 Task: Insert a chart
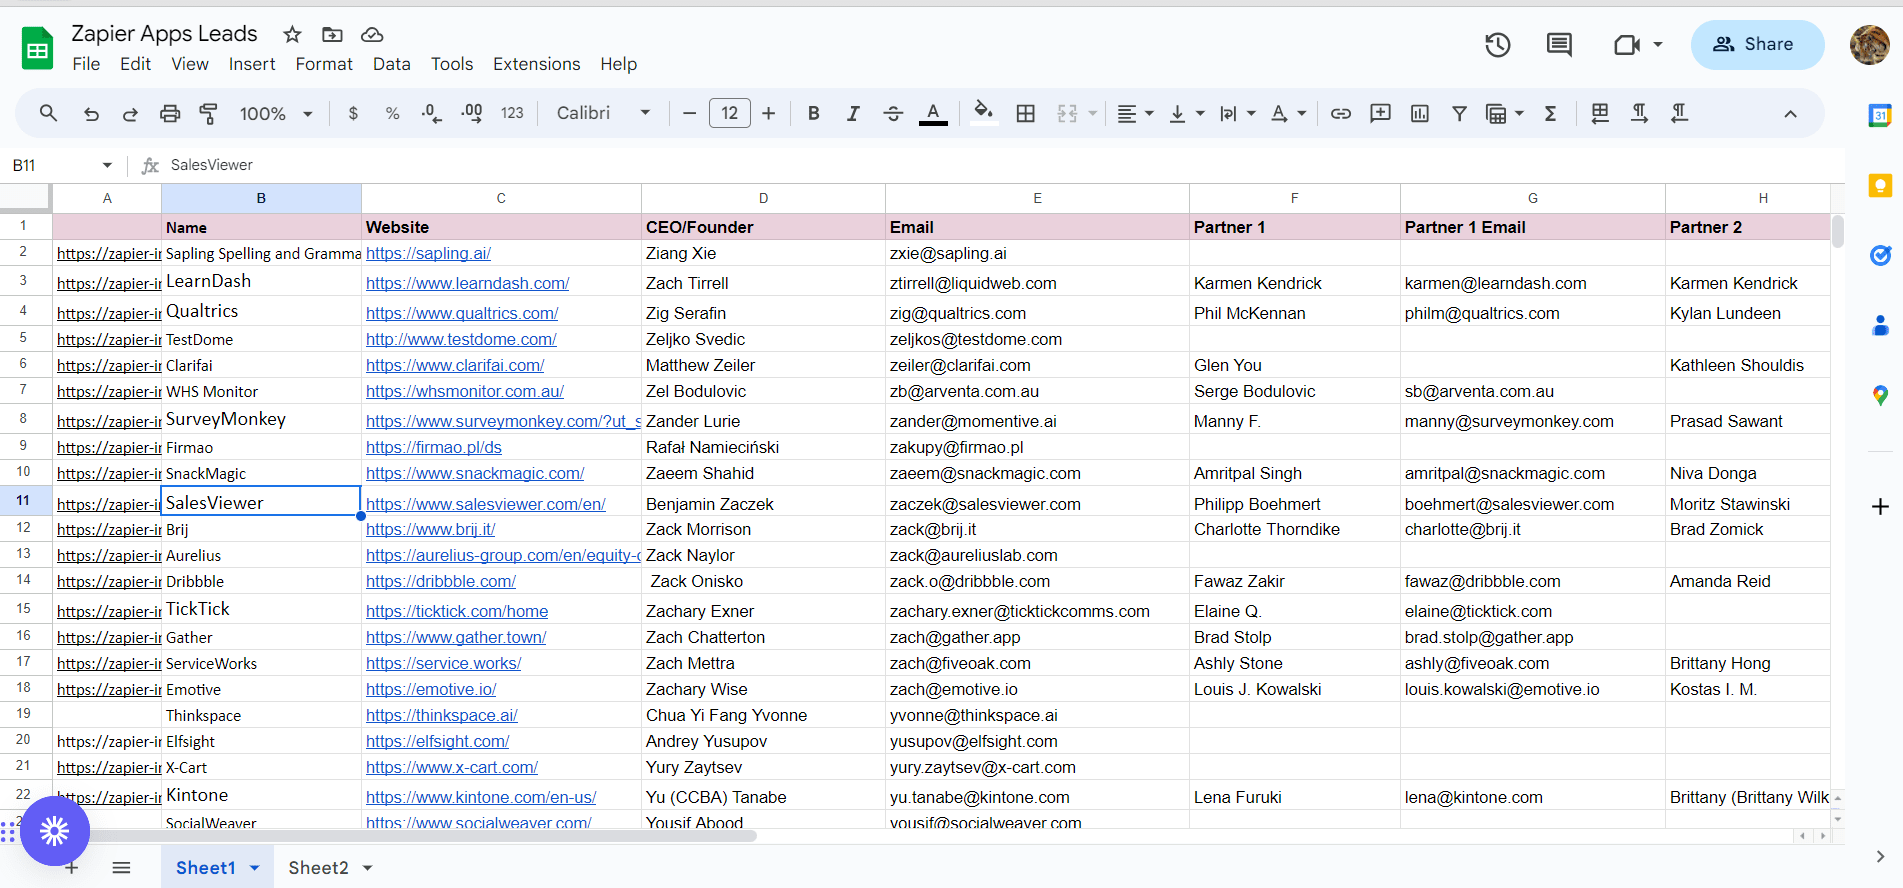pyautogui.click(x=1420, y=113)
